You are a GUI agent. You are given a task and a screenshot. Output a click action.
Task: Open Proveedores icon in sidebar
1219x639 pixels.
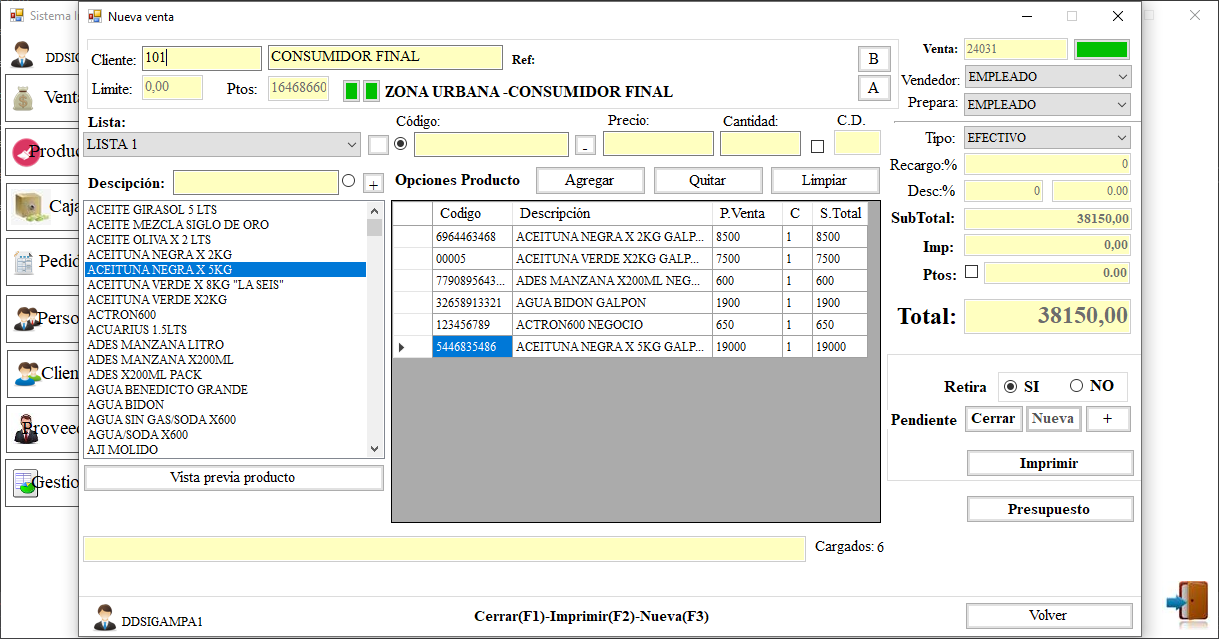pos(27,428)
